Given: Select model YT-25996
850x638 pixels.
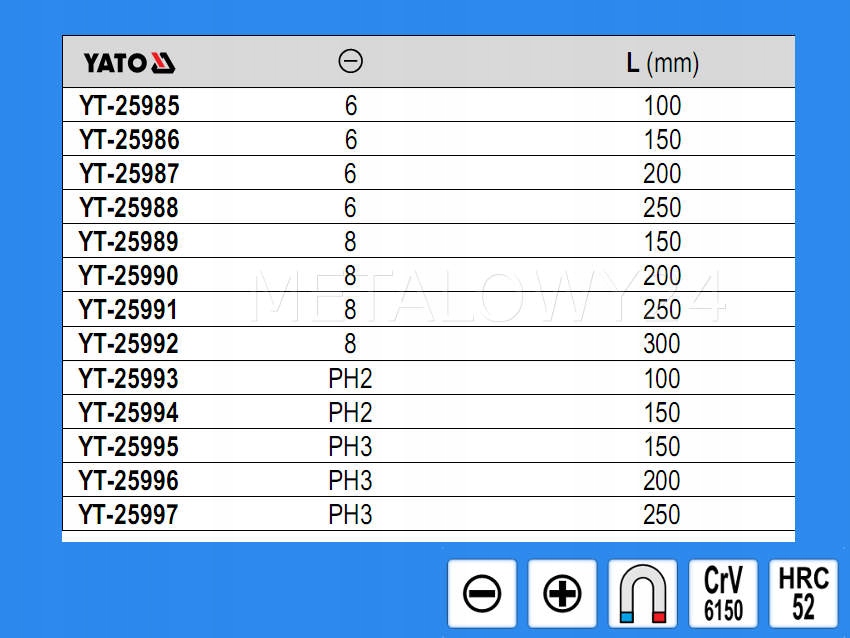Looking at the screenshot, I should (129, 481).
